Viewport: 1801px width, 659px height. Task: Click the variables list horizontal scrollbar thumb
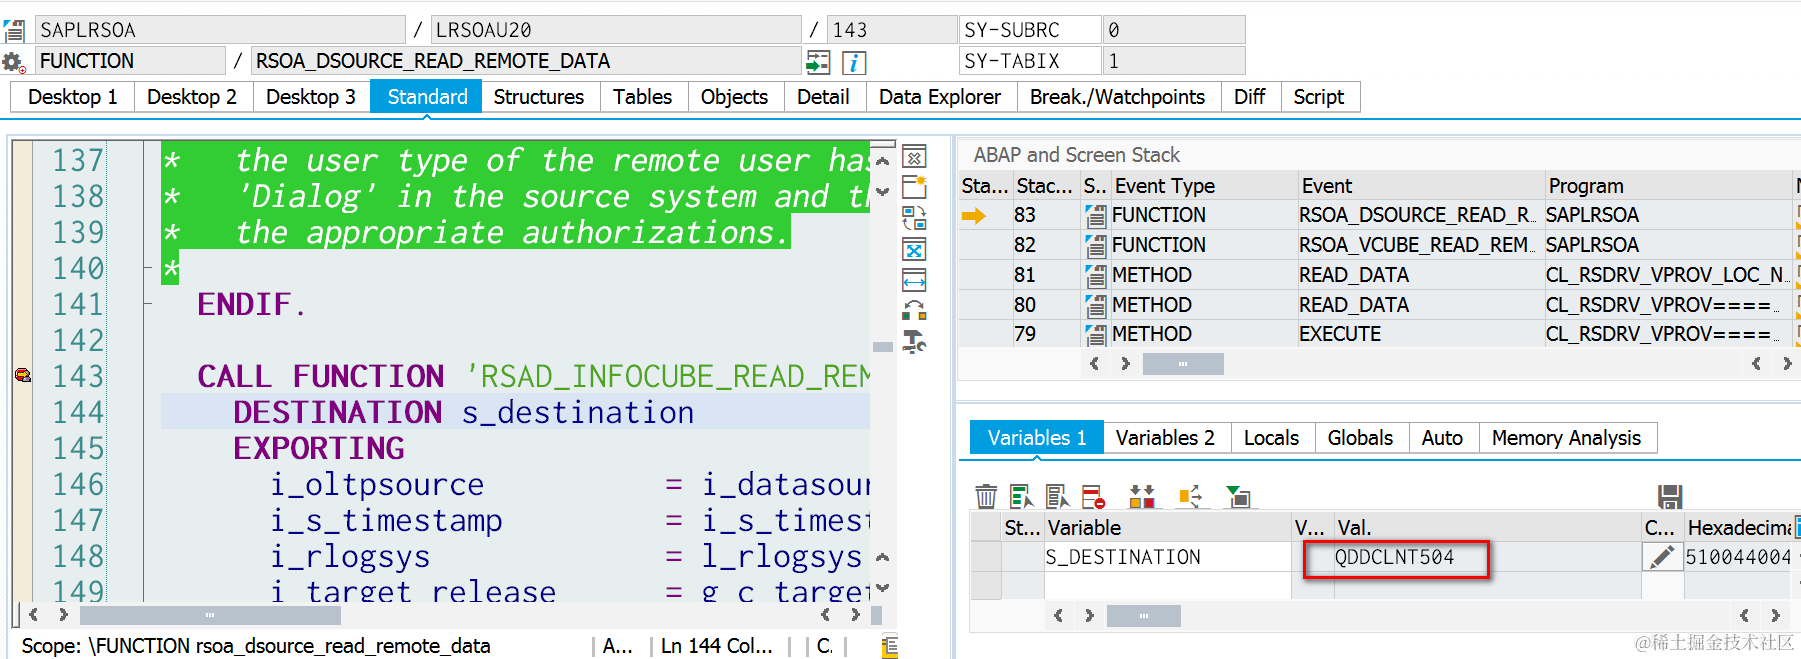point(1144,616)
